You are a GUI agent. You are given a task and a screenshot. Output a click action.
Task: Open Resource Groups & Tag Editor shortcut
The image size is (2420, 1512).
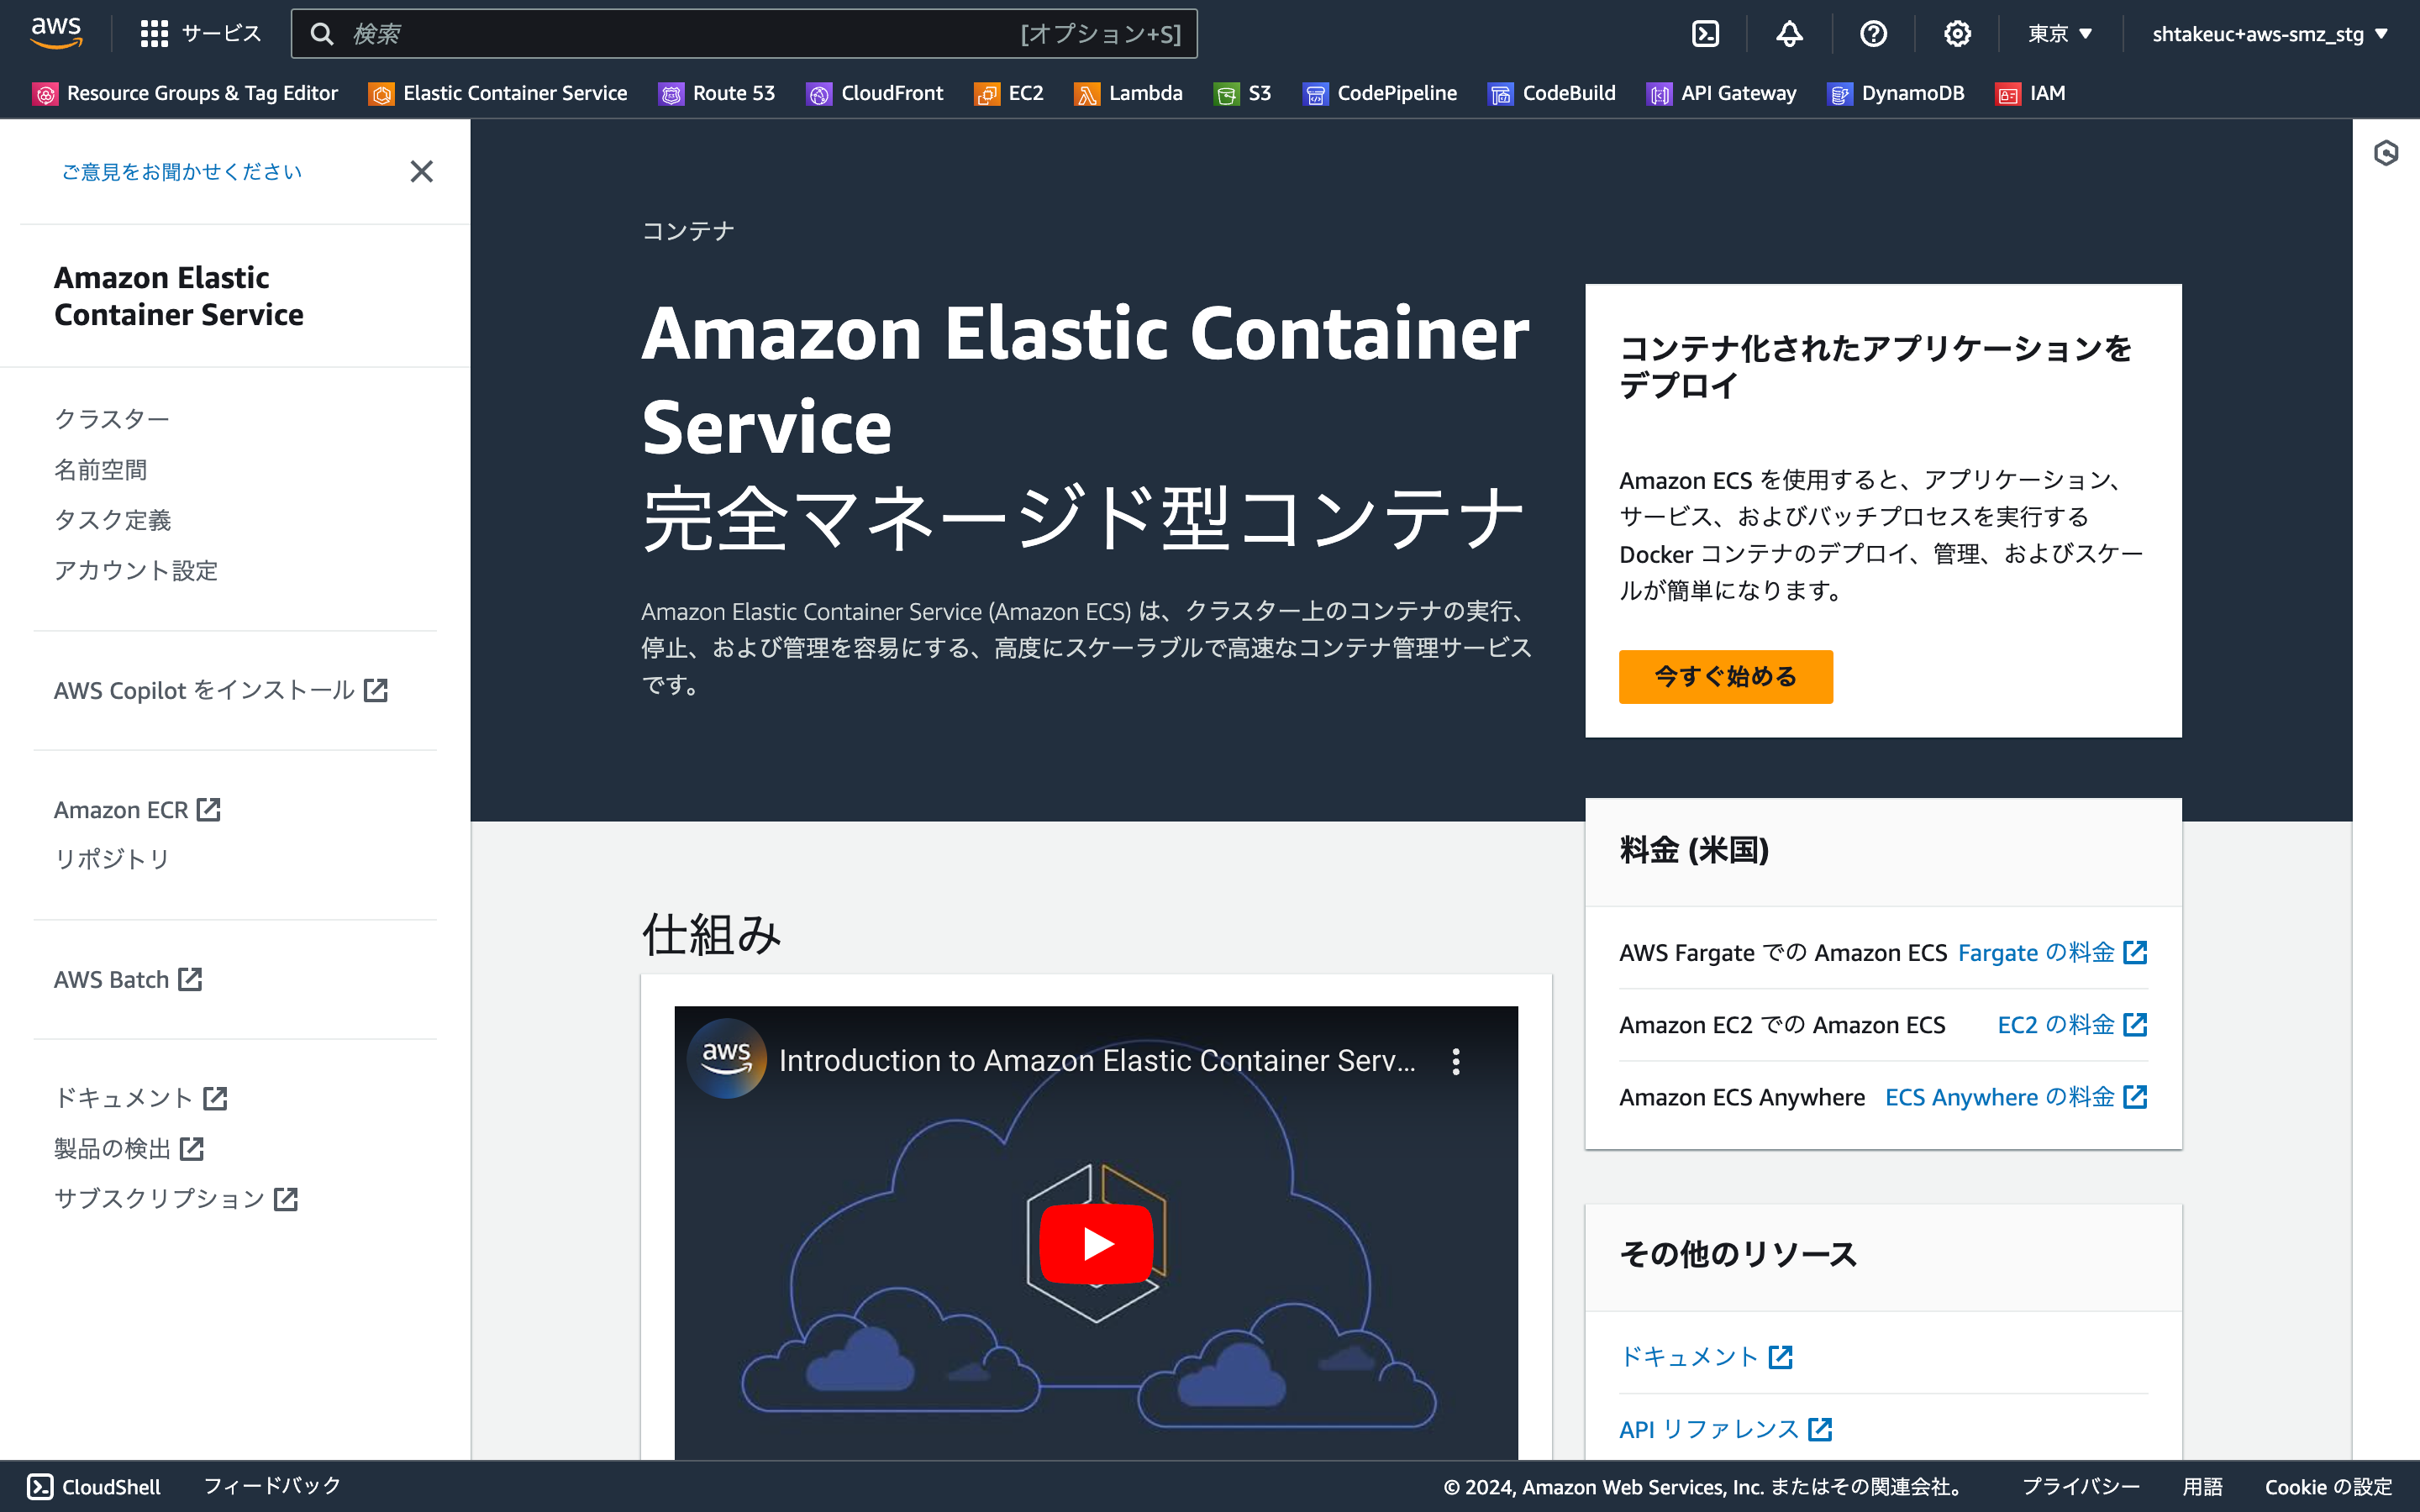(186, 93)
